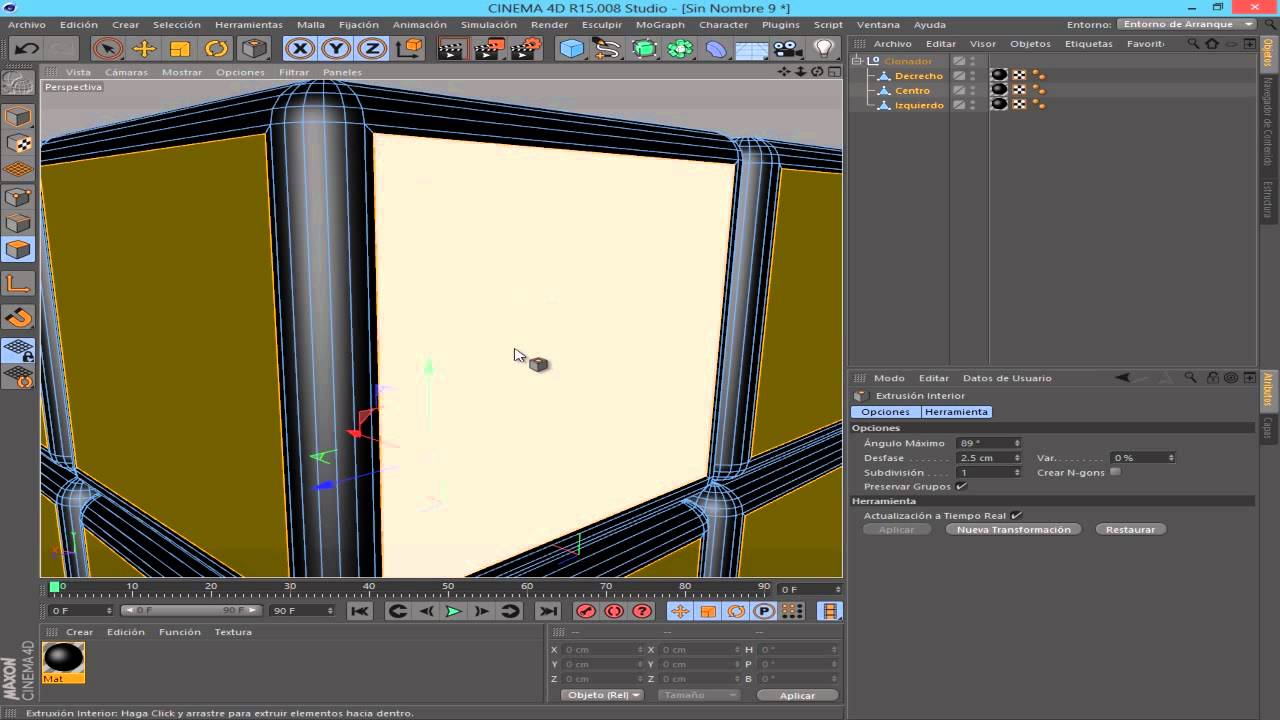Select the Izquierdo object
The height and width of the screenshot is (720, 1280).
[919, 105]
